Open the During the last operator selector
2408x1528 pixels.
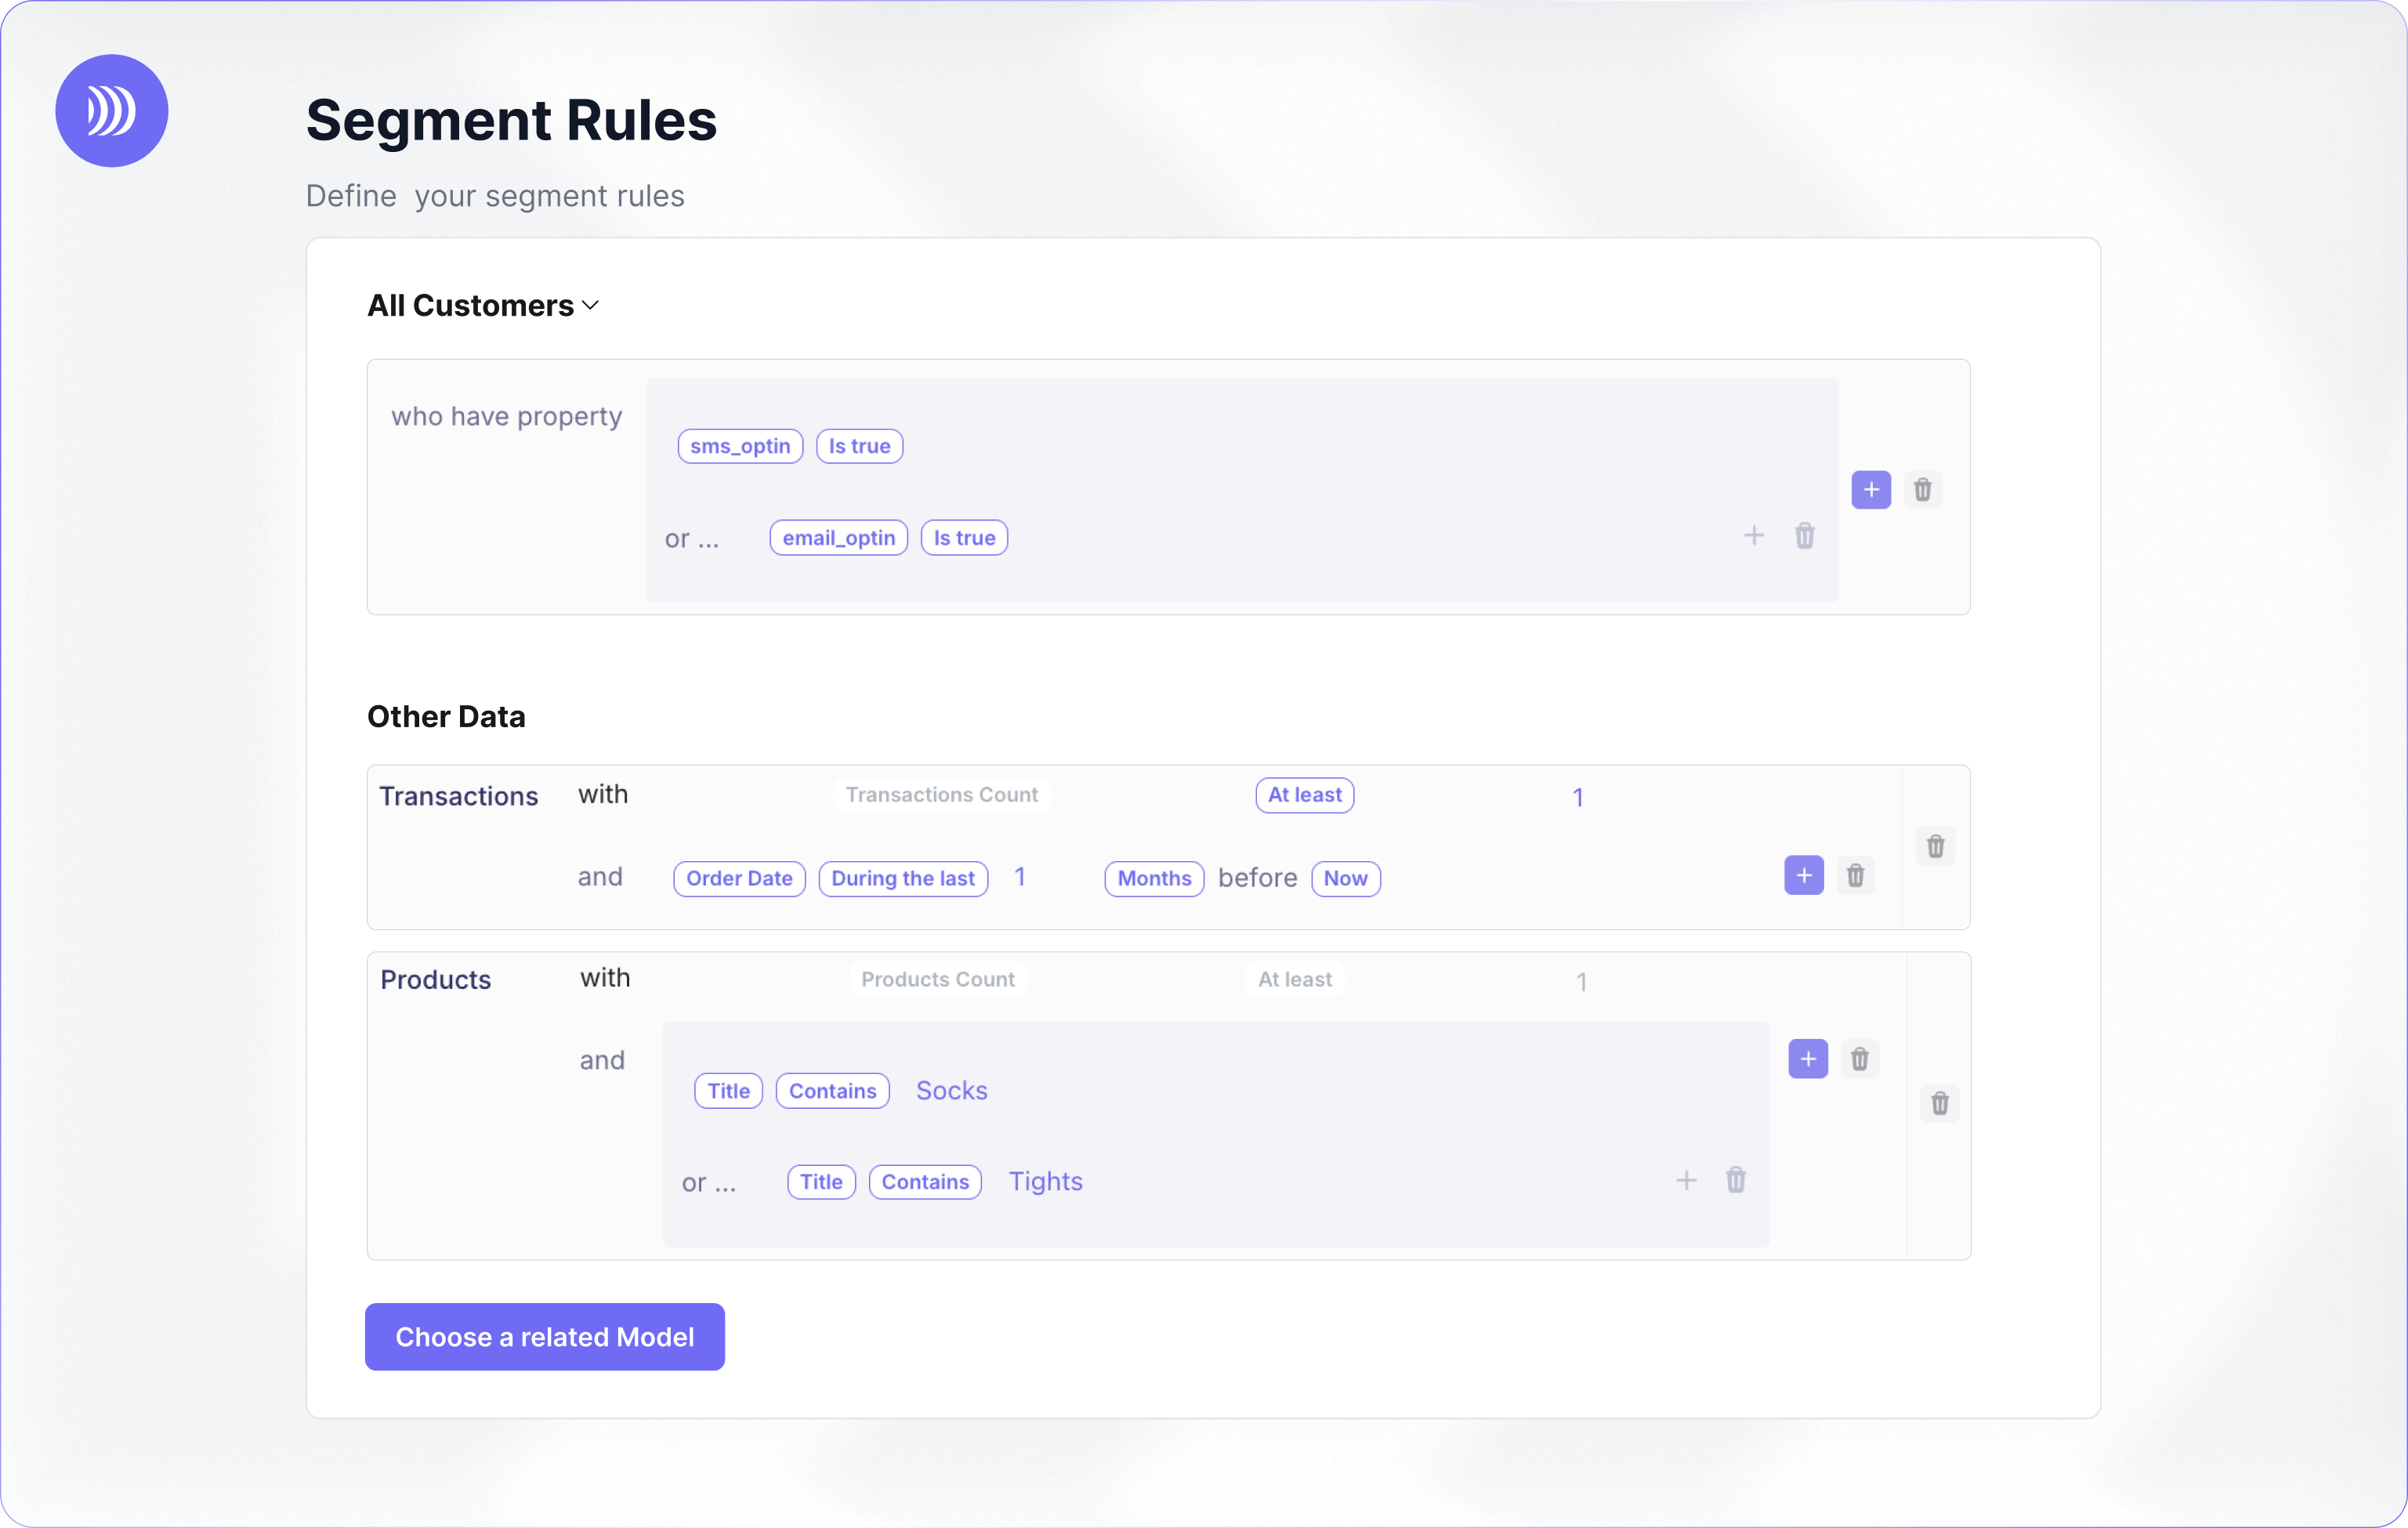[902, 879]
